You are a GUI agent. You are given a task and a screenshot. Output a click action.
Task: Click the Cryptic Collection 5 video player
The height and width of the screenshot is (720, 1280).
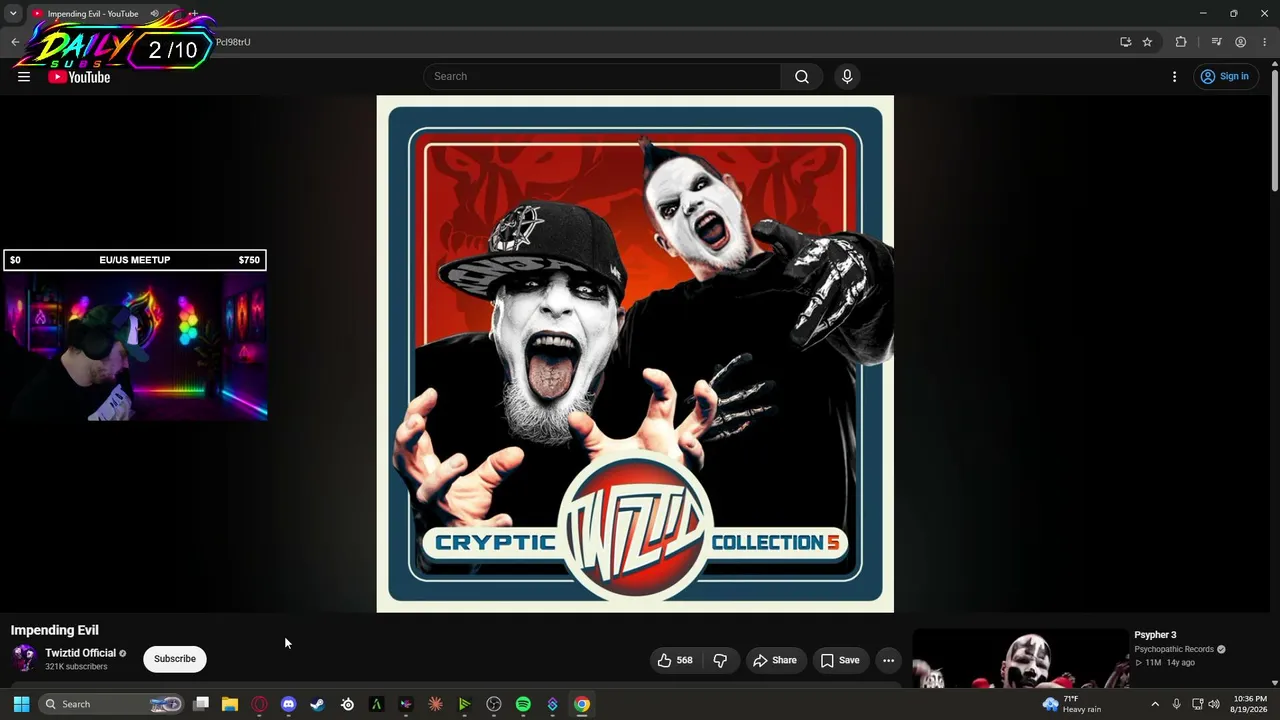pyautogui.click(x=635, y=354)
